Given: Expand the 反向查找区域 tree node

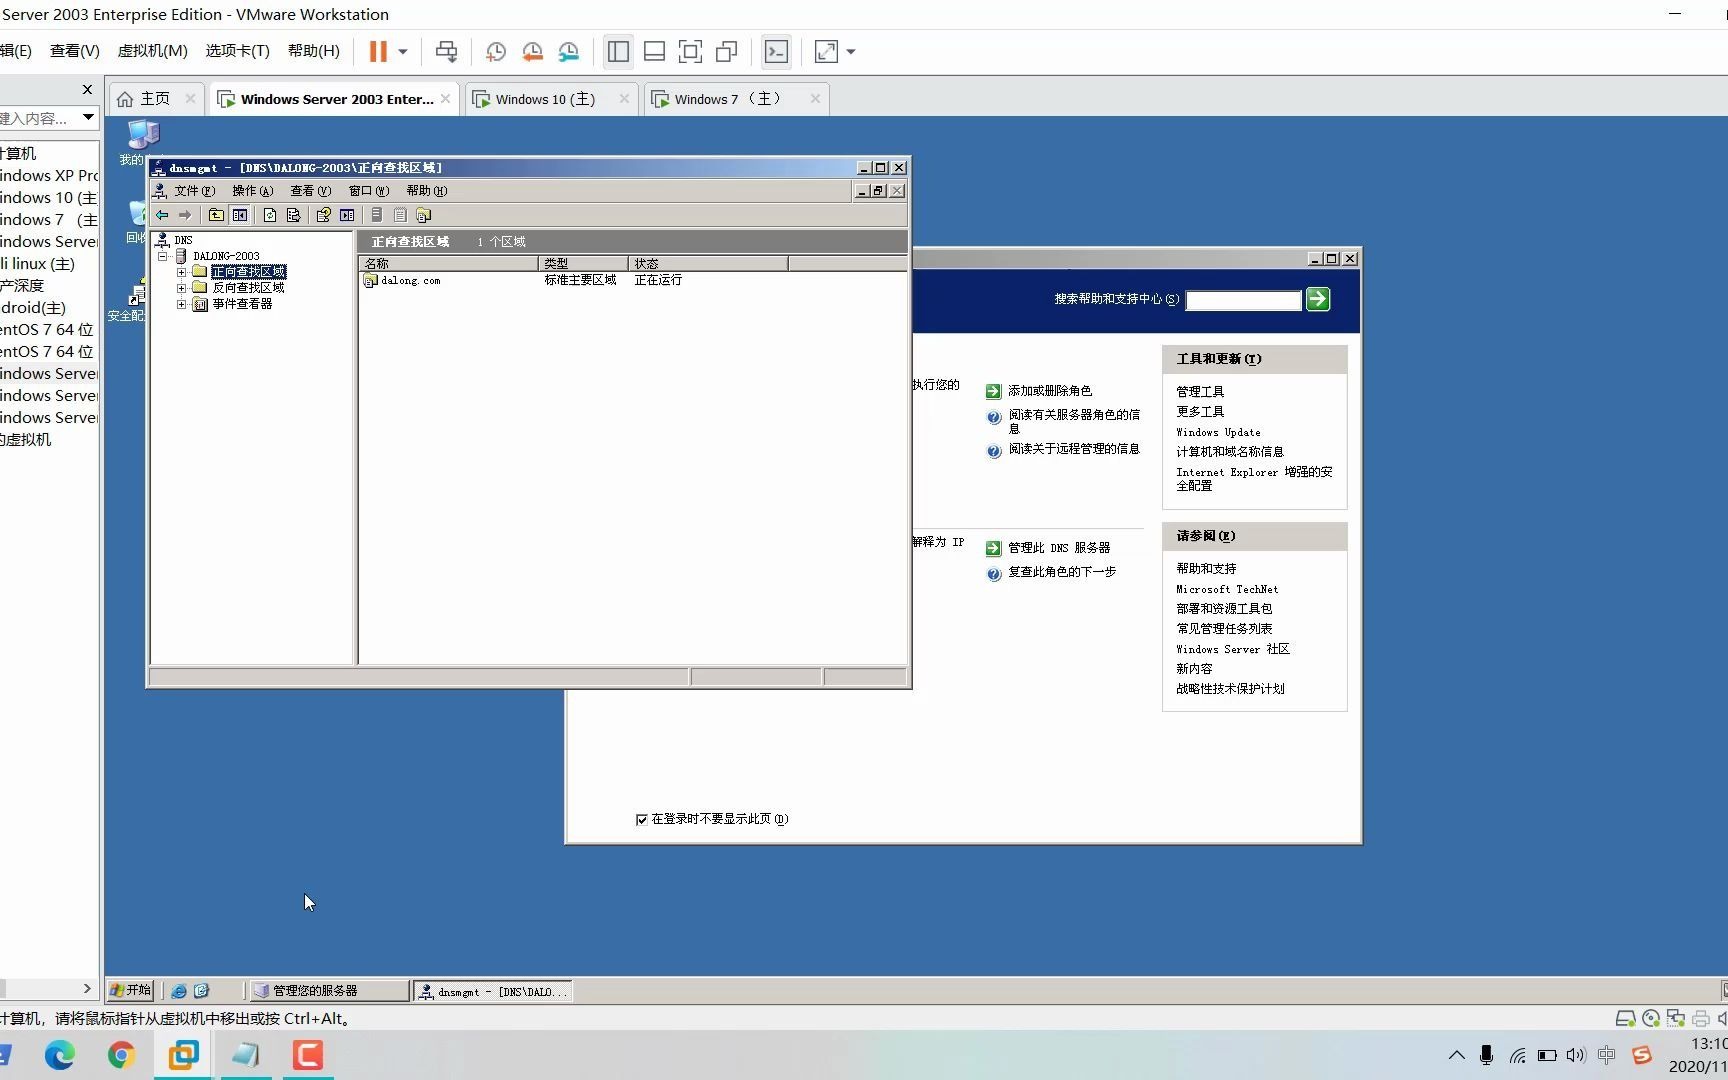Looking at the screenshot, I should 181,288.
